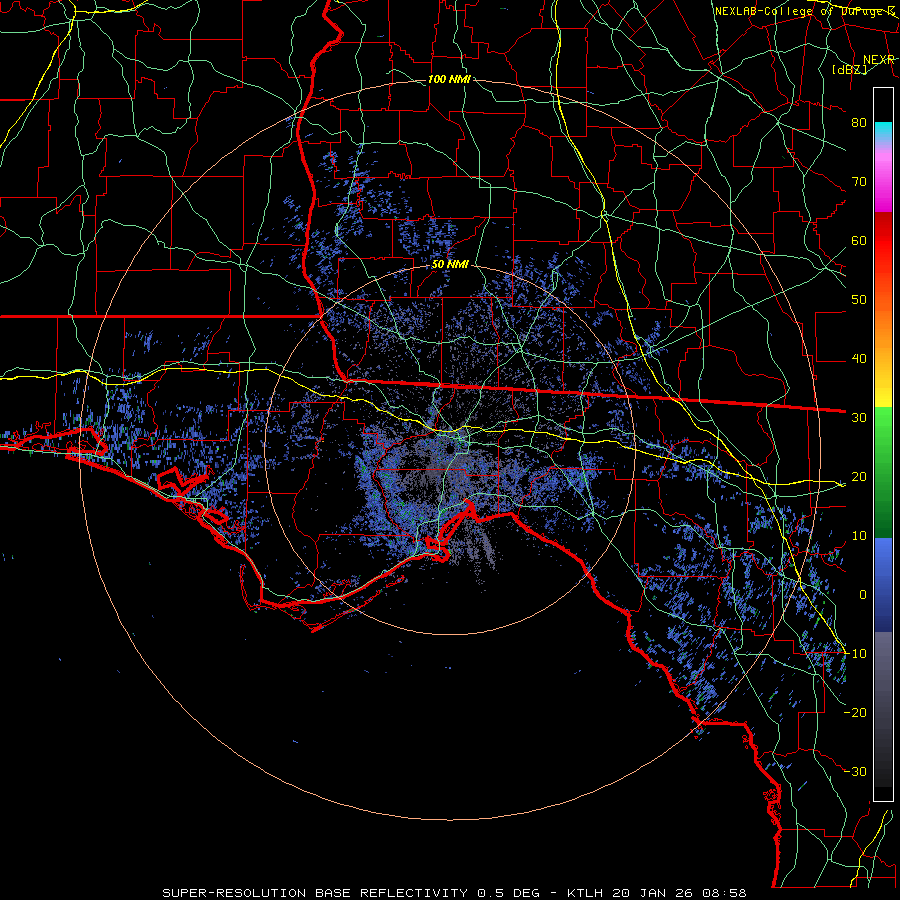Select the 20 value on reflectivity scale
This screenshot has height=900, width=900.
pos(859,476)
